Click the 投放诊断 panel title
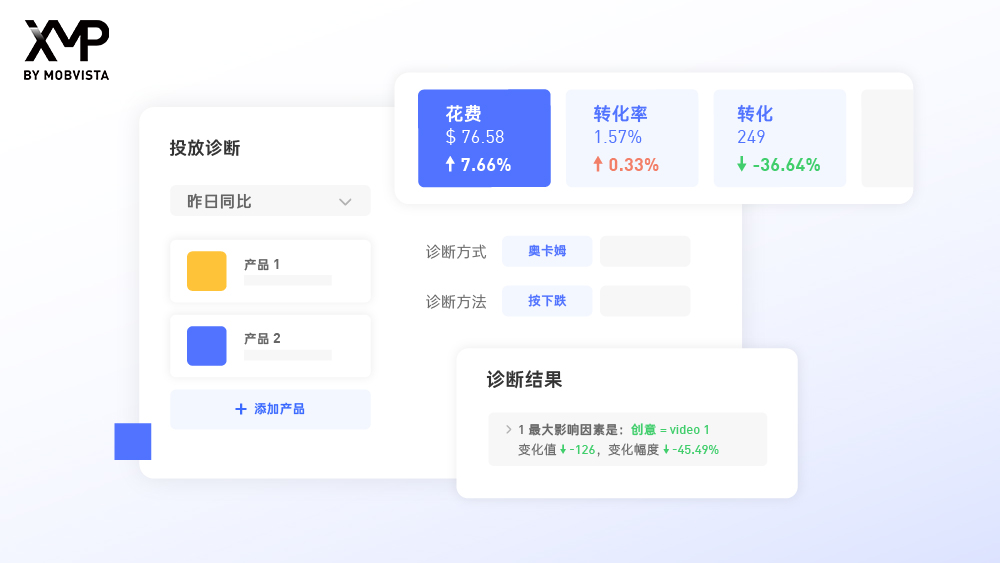The height and width of the screenshot is (563, 1000). click(x=205, y=148)
